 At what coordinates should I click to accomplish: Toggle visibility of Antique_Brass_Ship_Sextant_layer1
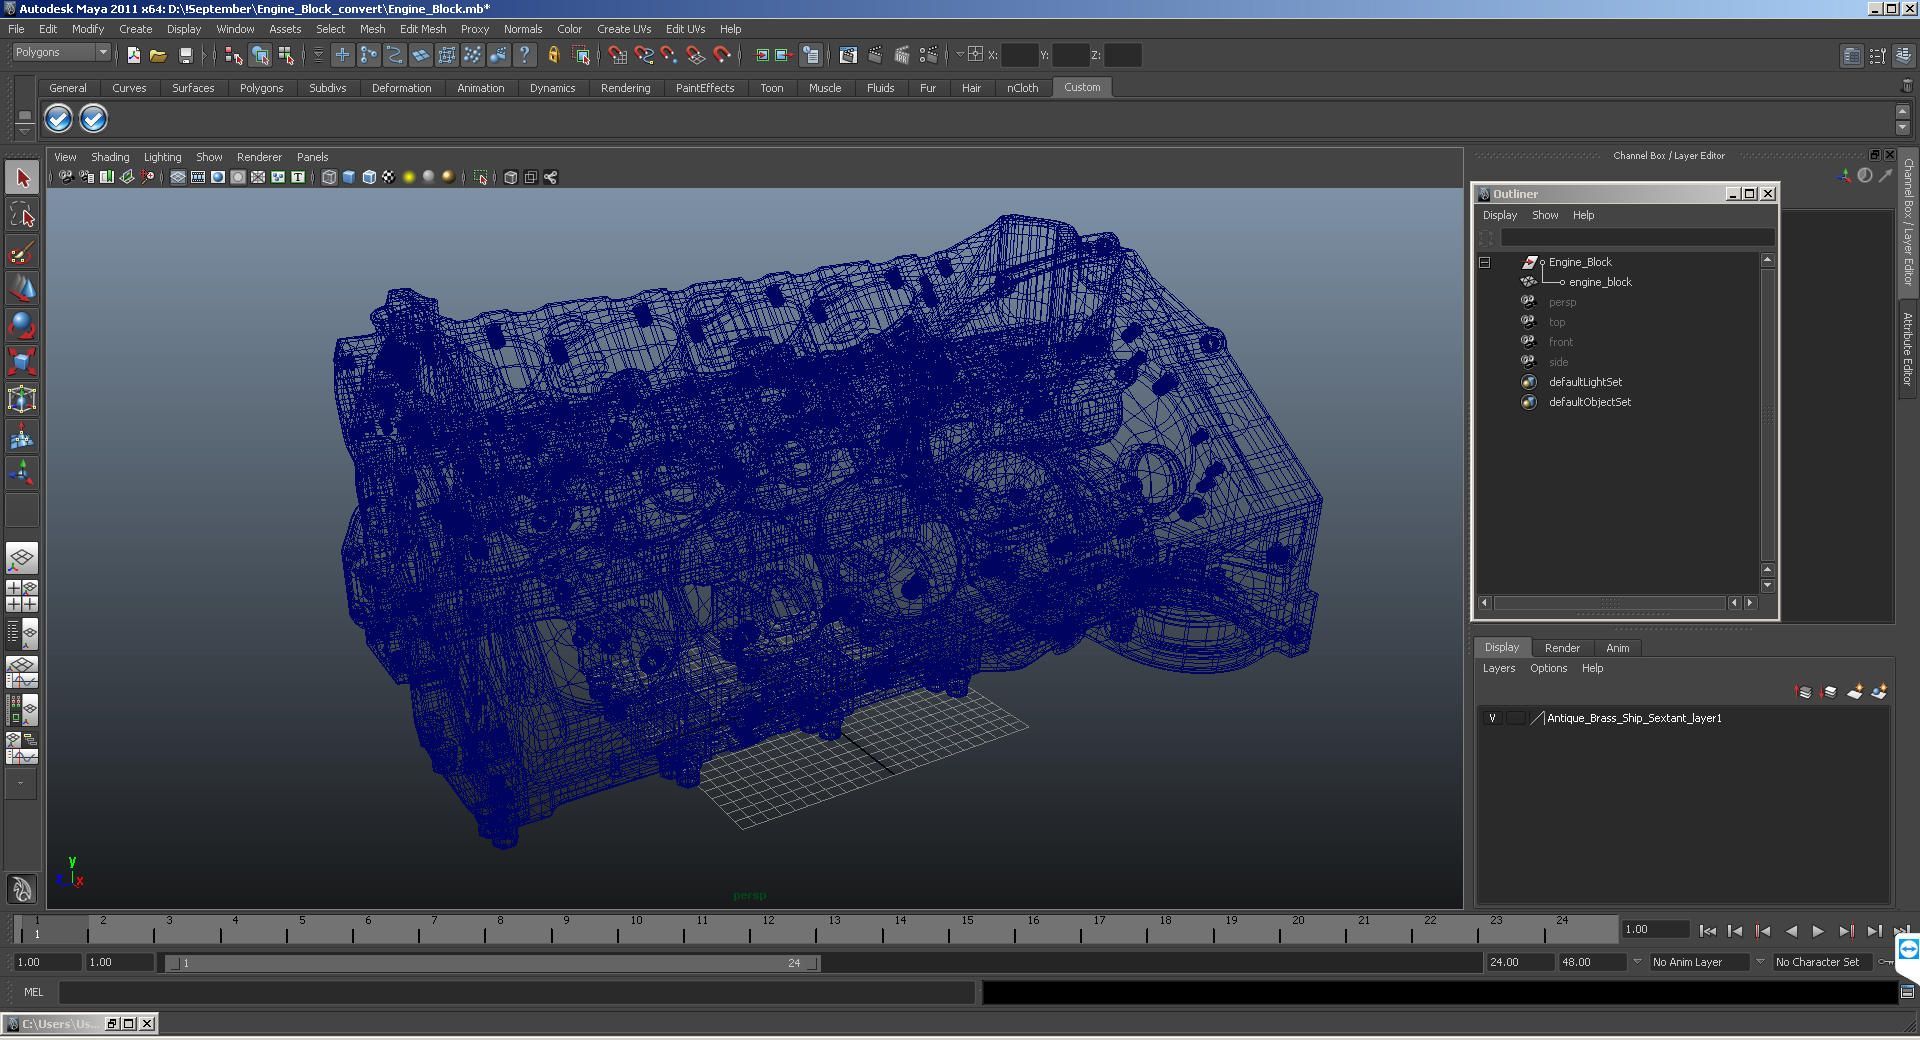[x=1492, y=718]
